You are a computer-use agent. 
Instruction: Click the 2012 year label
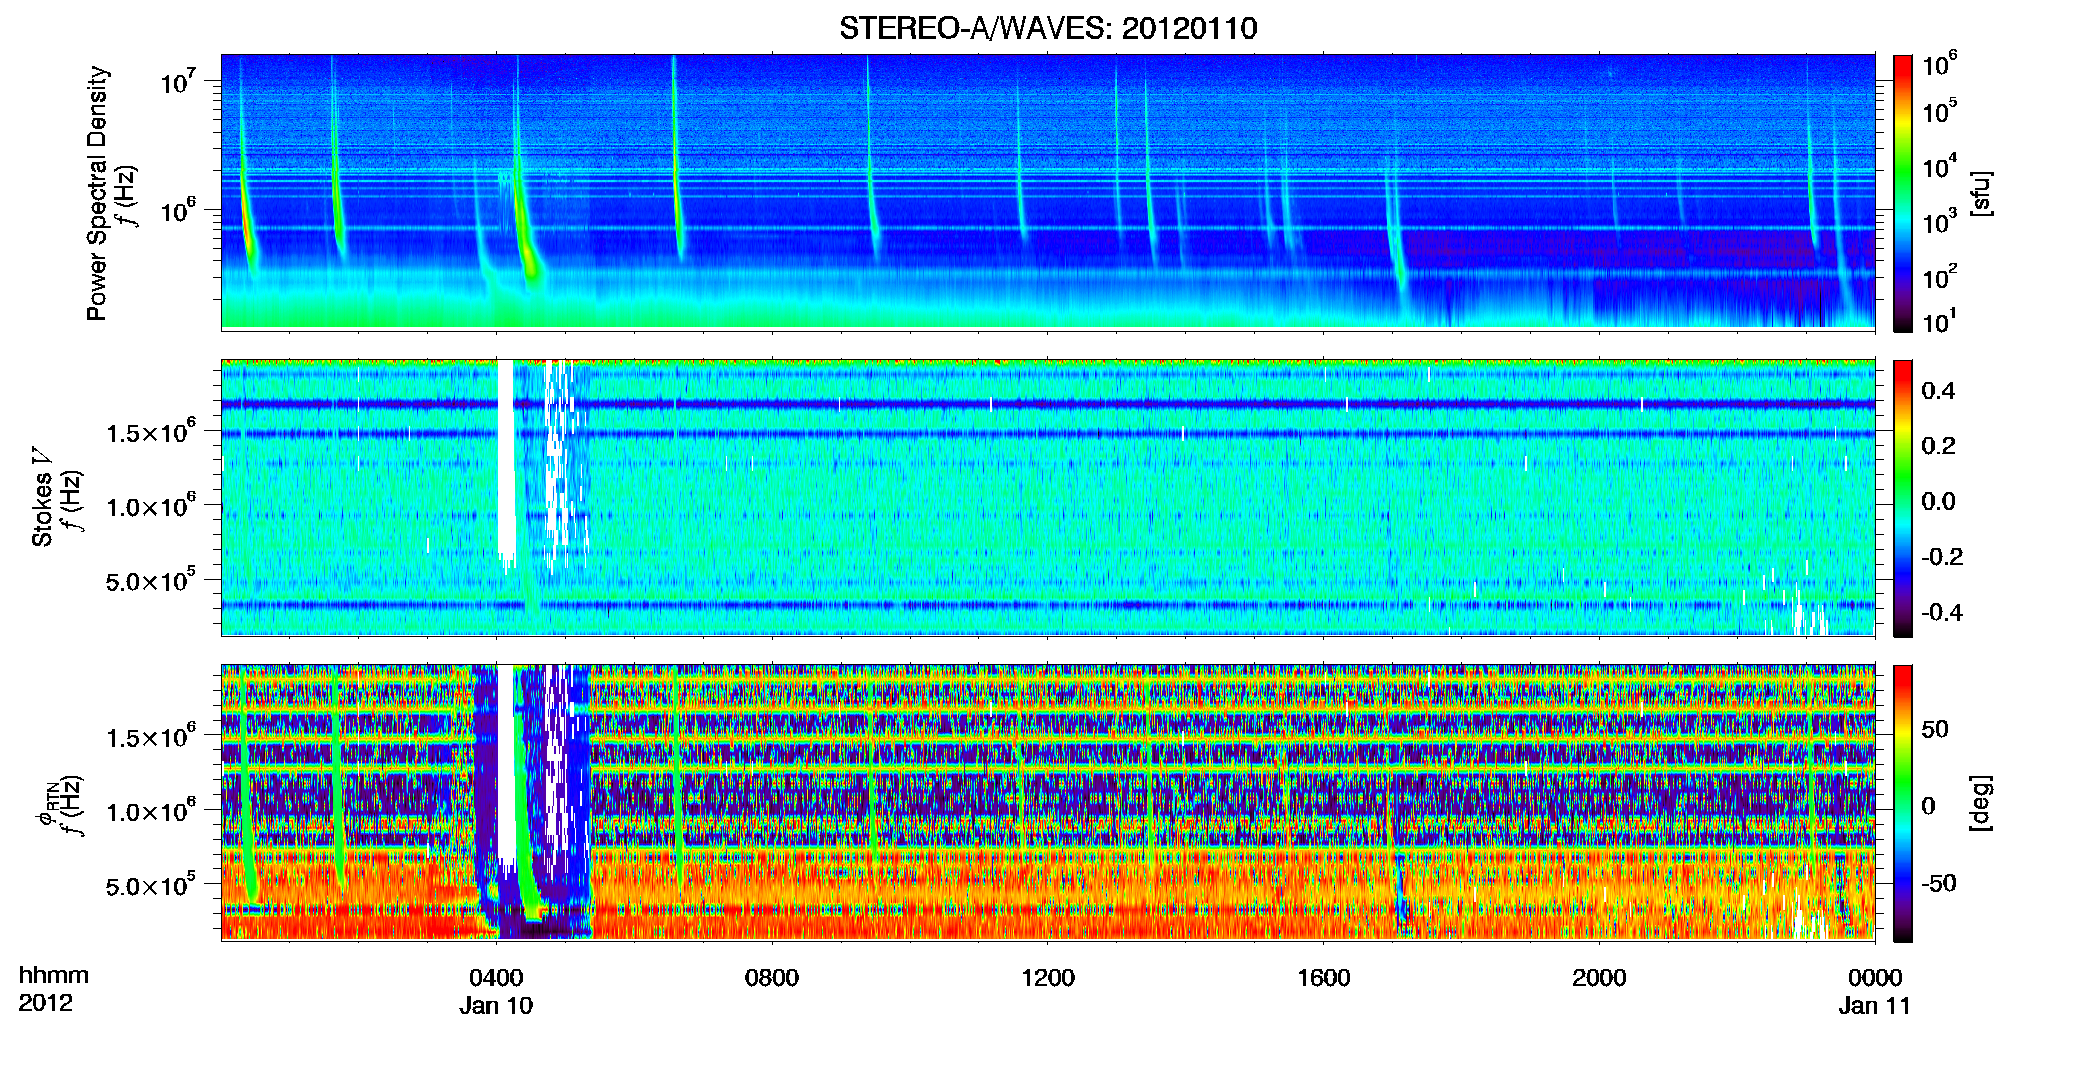(46, 1003)
